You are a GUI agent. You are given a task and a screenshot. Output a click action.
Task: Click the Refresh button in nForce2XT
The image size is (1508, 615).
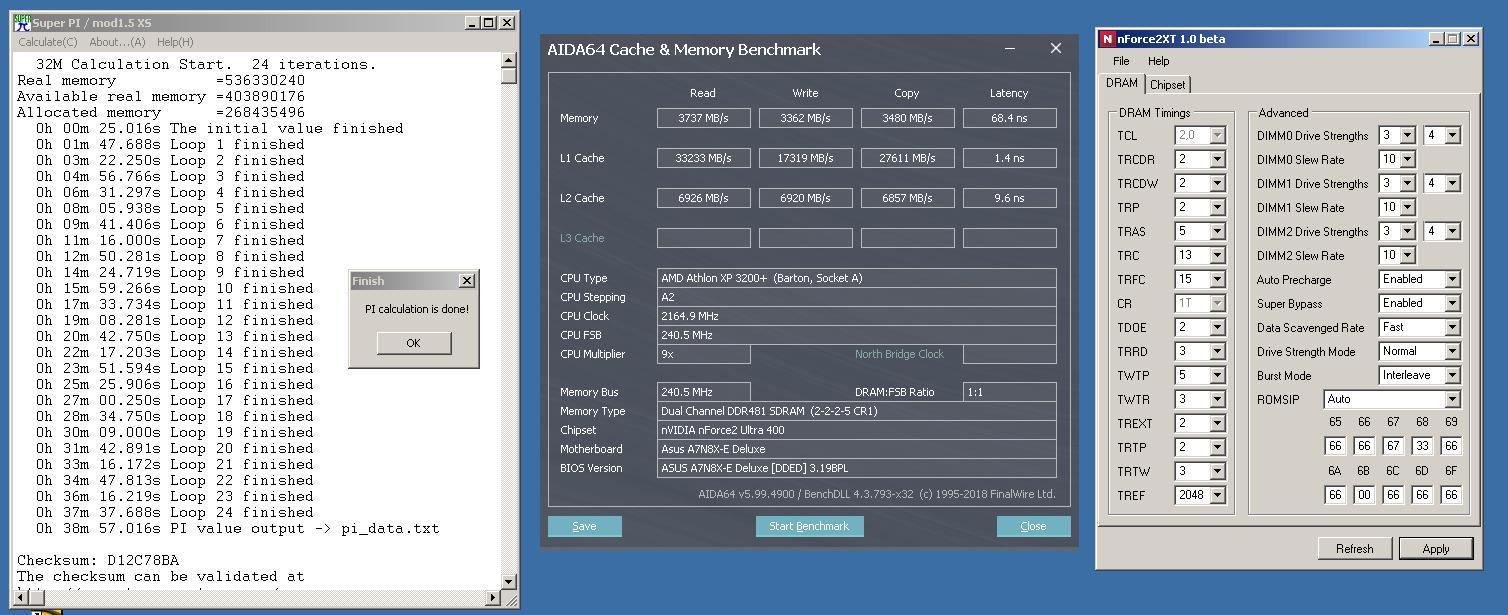tap(1354, 548)
